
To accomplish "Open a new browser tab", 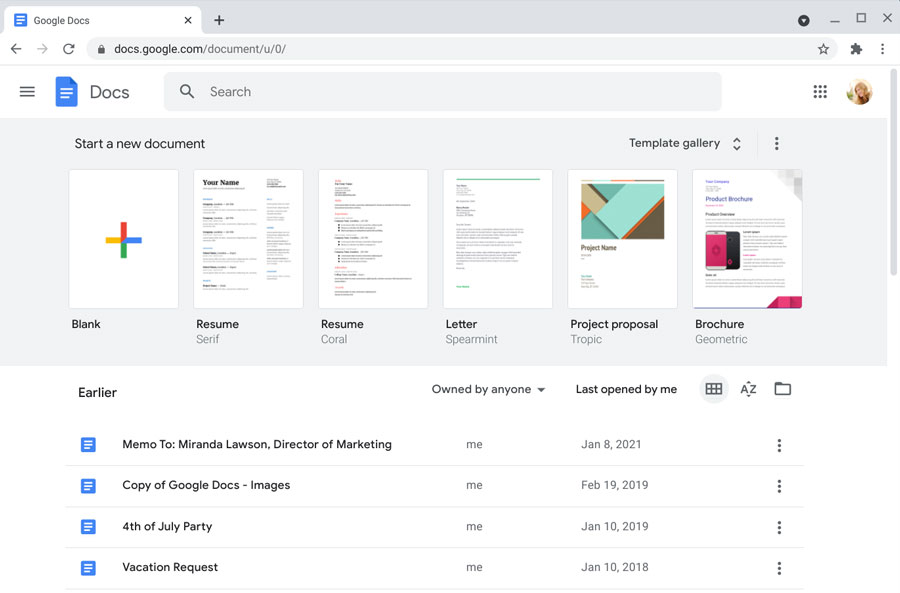I will 219,19.
